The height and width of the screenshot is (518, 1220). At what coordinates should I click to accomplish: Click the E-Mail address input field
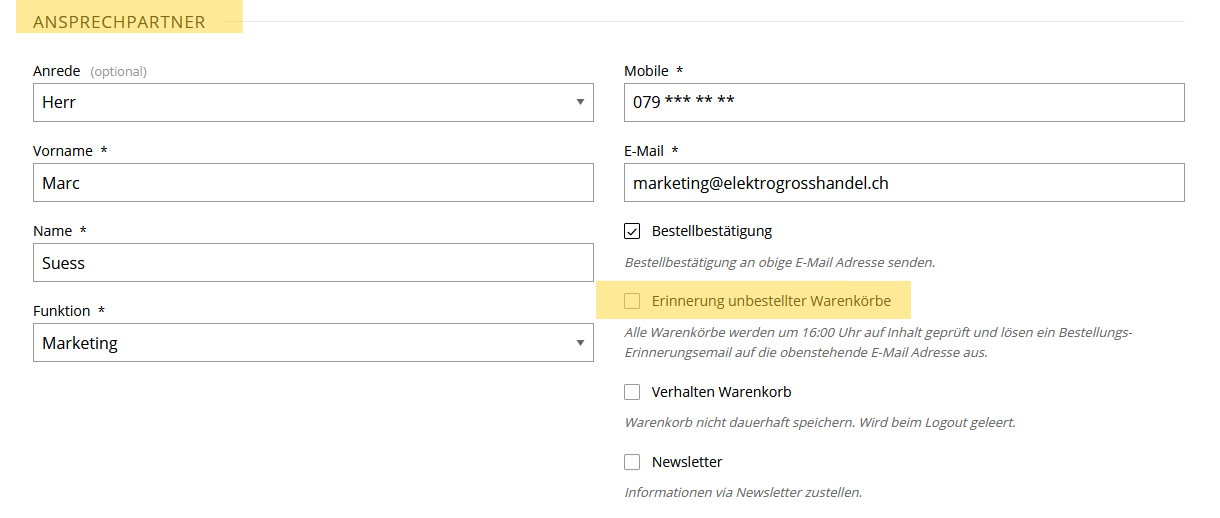pyautogui.click(x=903, y=183)
